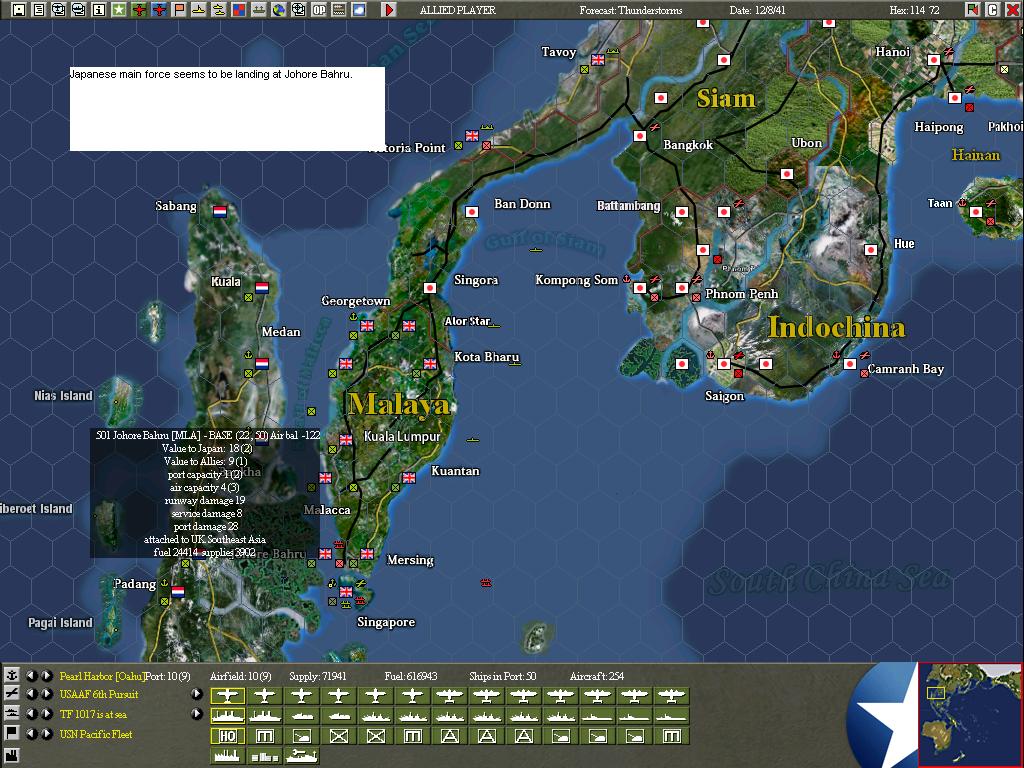This screenshot has width=1024, height=768.
Task: Open the globe world map icon
Action: click(278, 9)
